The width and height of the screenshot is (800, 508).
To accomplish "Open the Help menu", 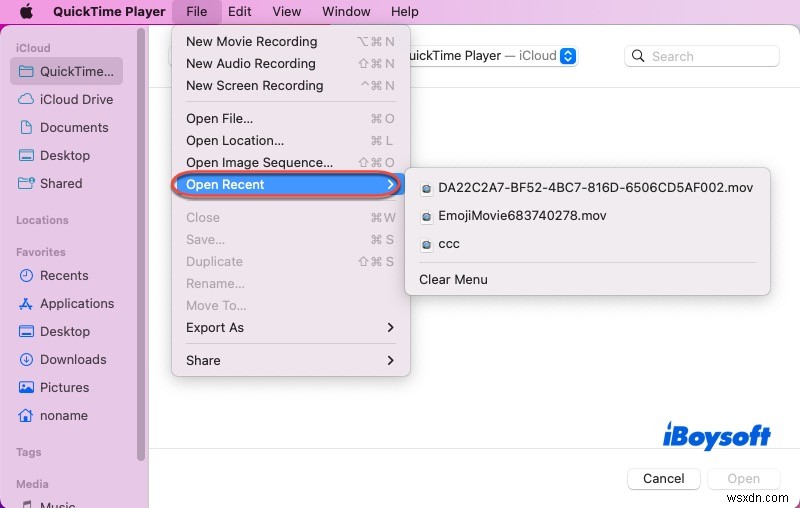I will pyautogui.click(x=405, y=11).
